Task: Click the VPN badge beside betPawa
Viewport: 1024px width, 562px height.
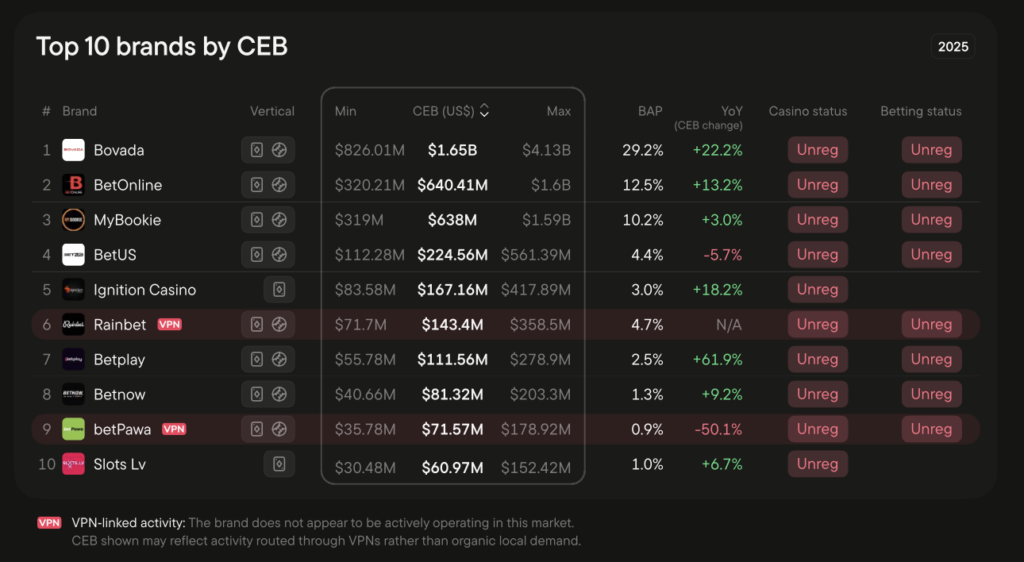Action: 175,429
